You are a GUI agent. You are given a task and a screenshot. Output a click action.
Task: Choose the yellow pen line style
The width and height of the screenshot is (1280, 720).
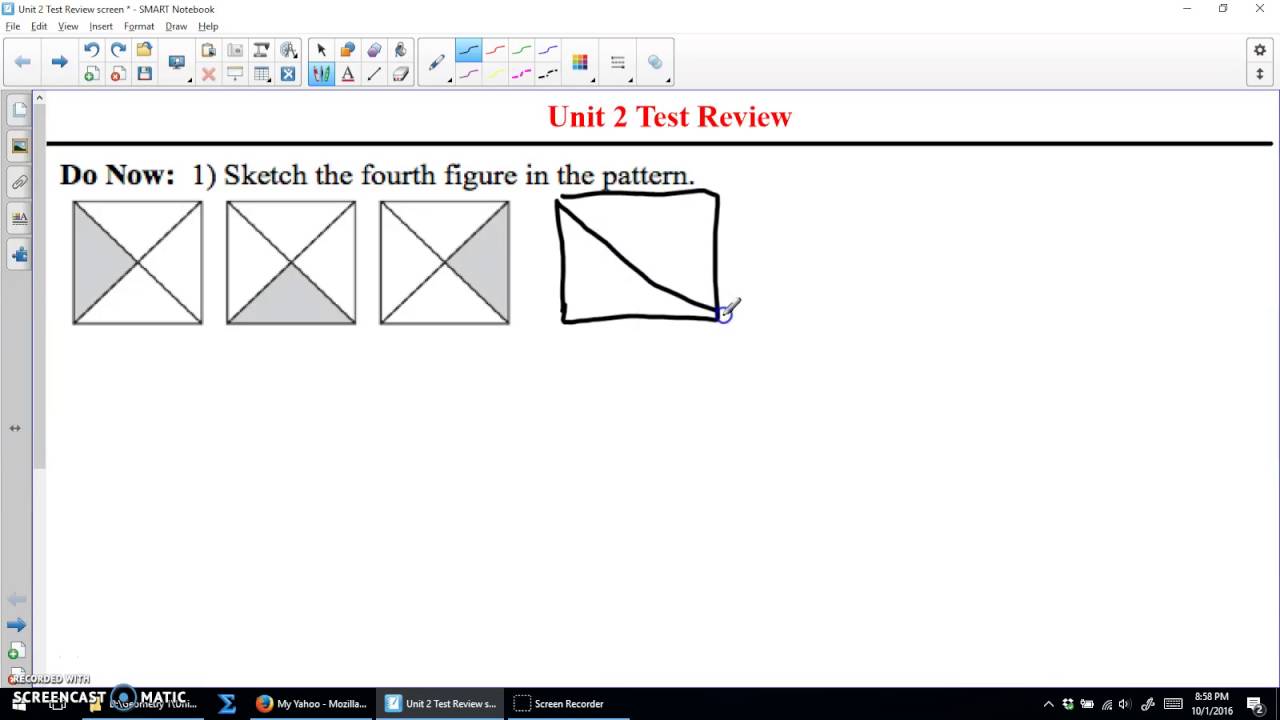pyautogui.click(x=495, y=74)
